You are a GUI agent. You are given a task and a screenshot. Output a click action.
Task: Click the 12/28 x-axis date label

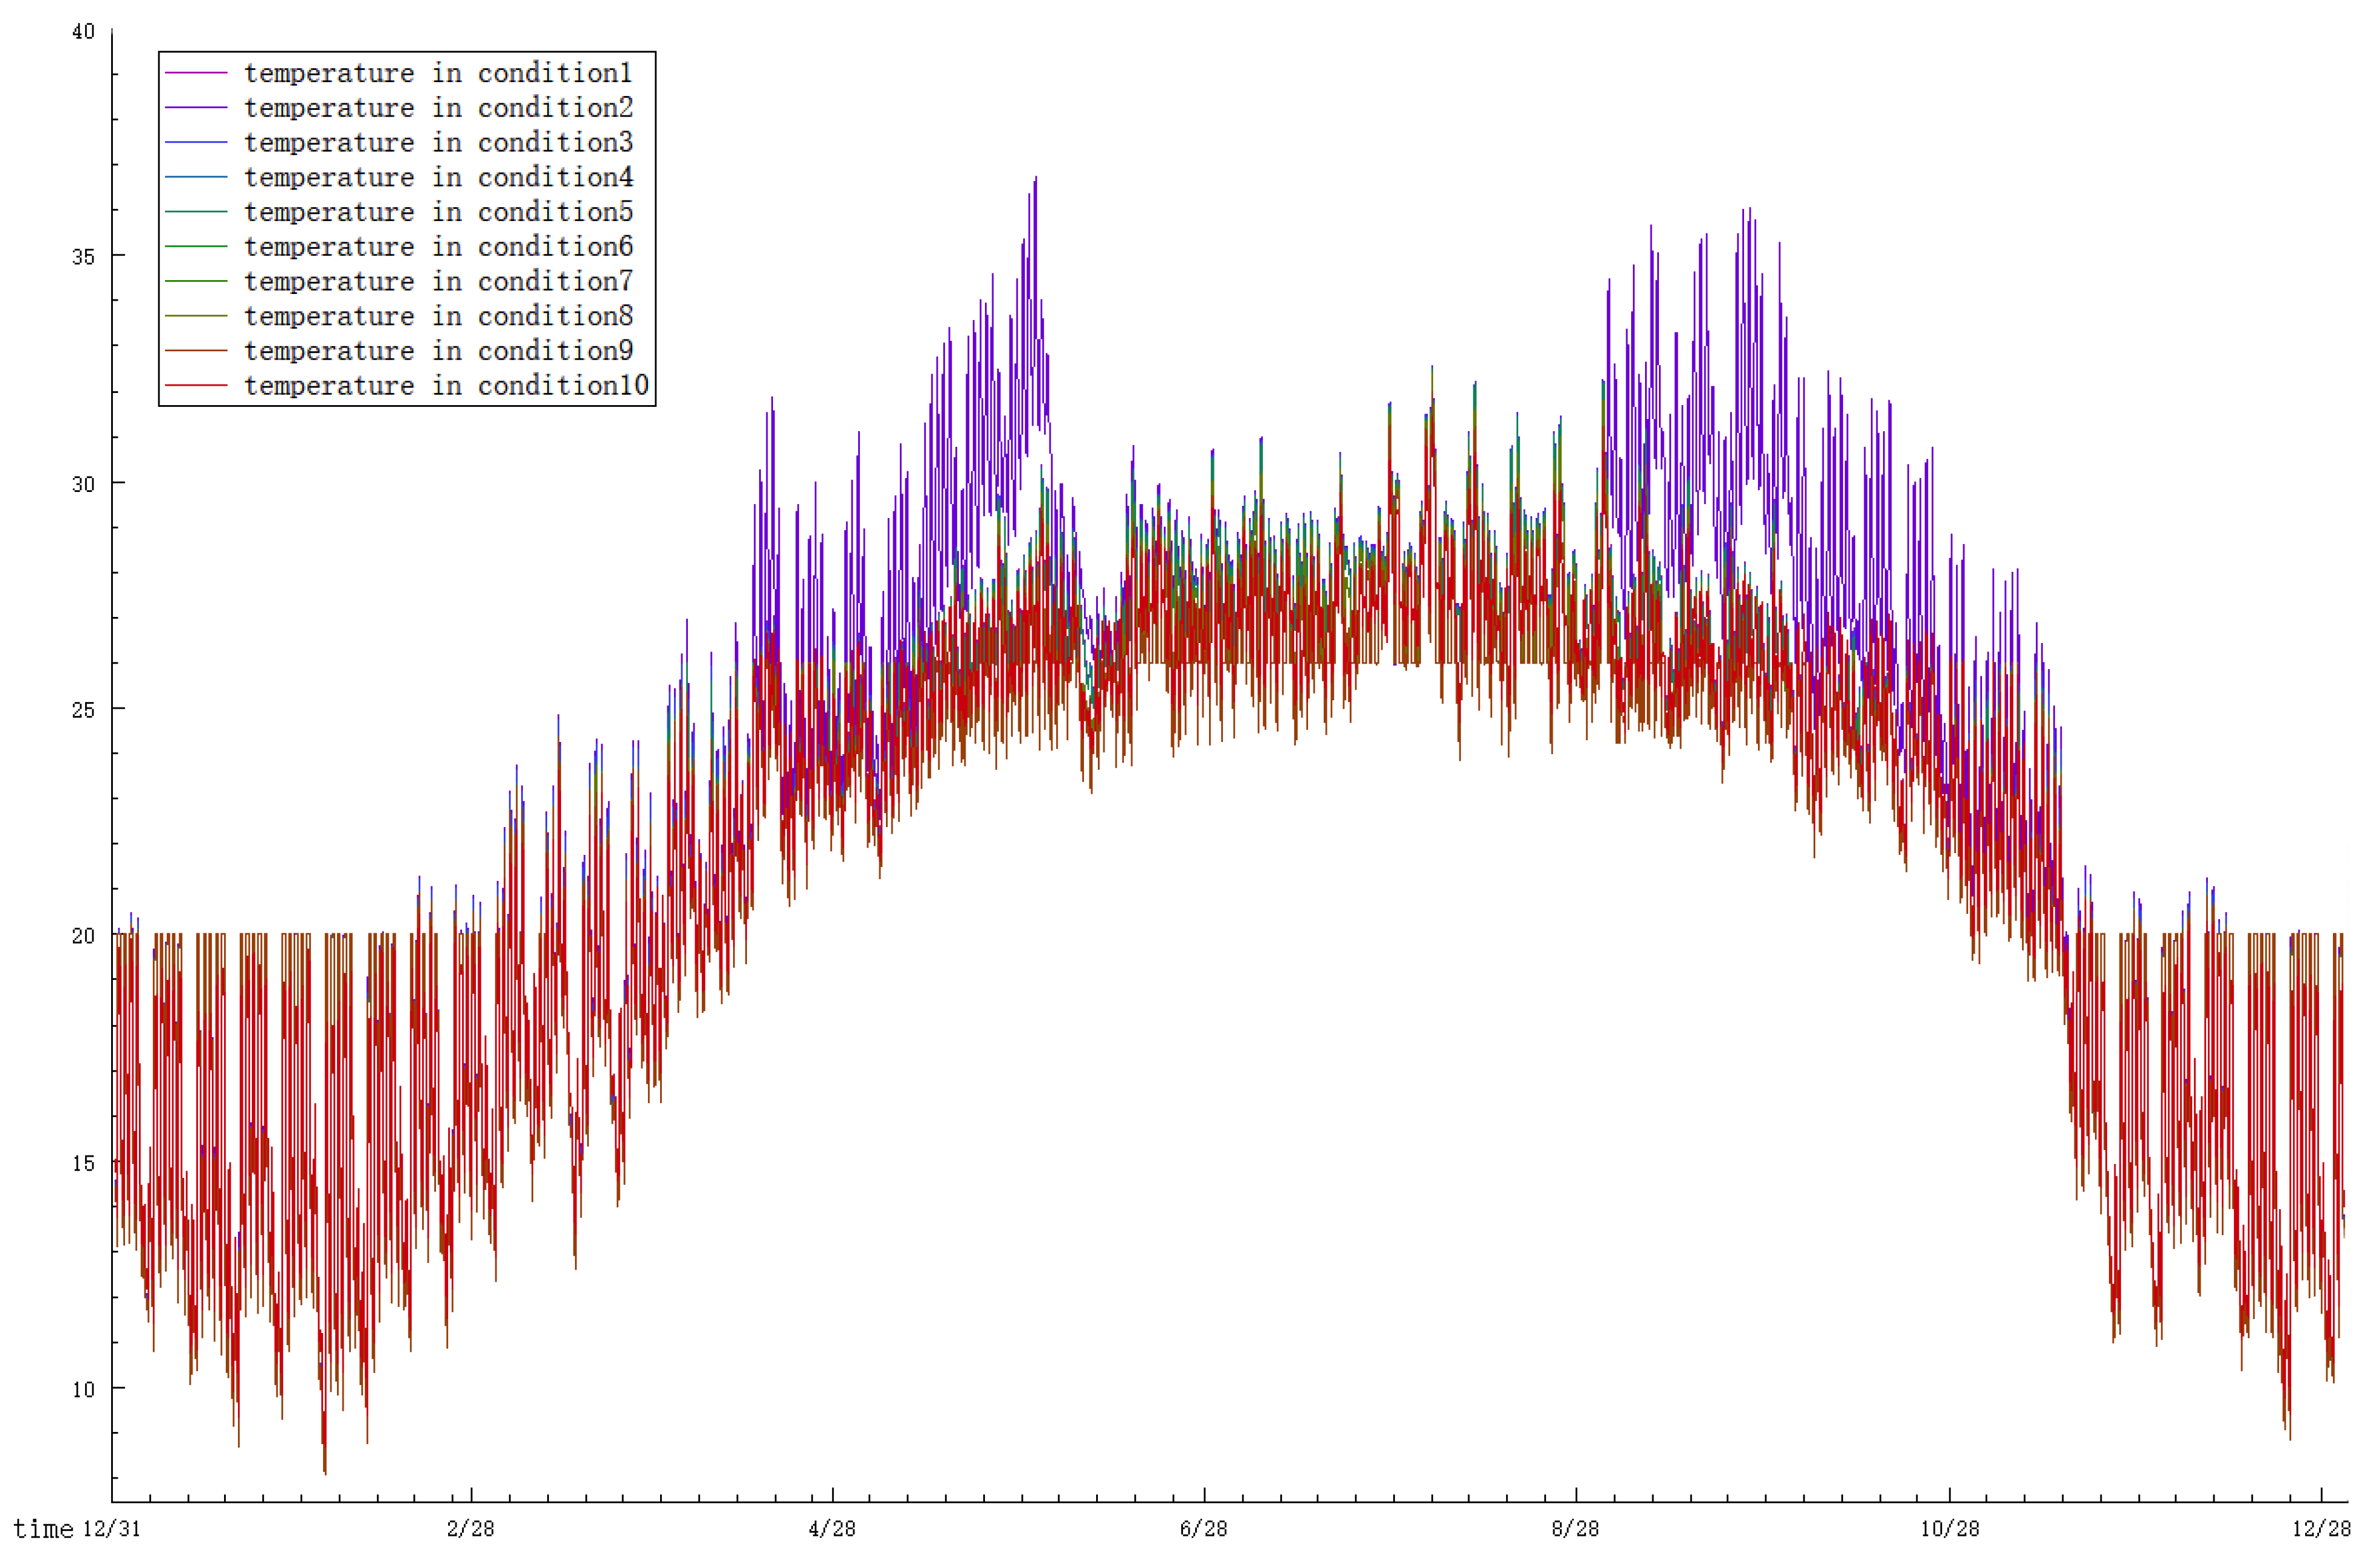coord(2321,1529)
